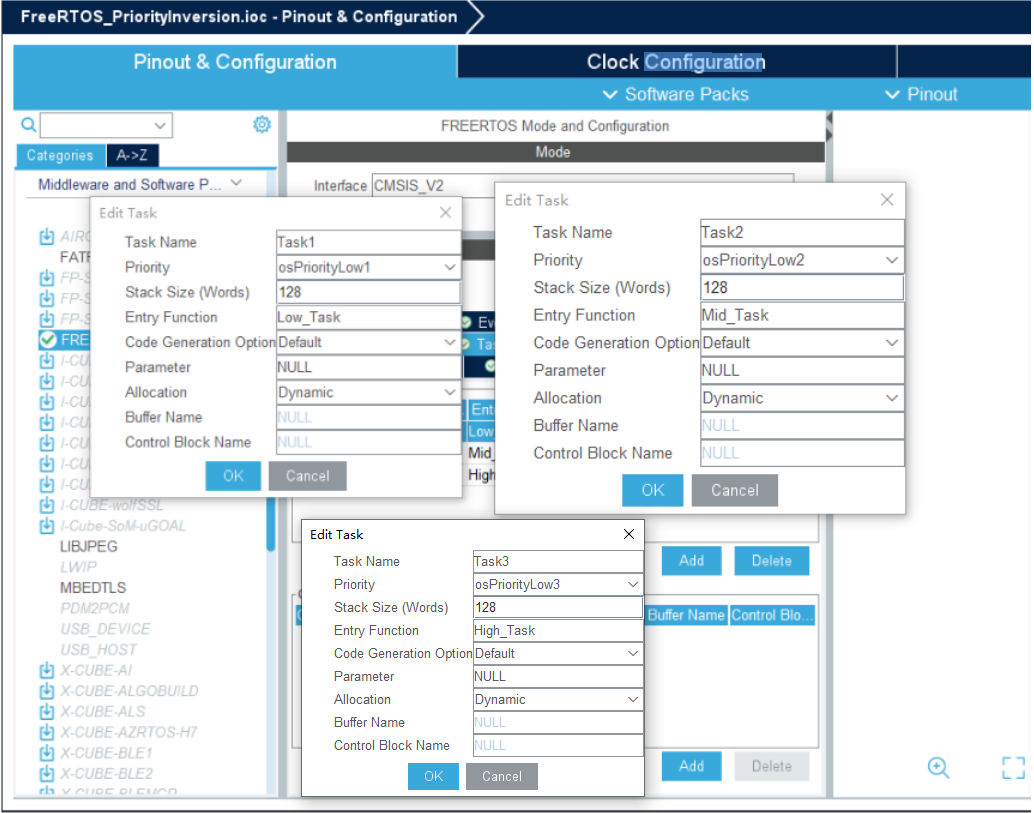Click the fit-to-screen brackets icon

coord(1014,768)
